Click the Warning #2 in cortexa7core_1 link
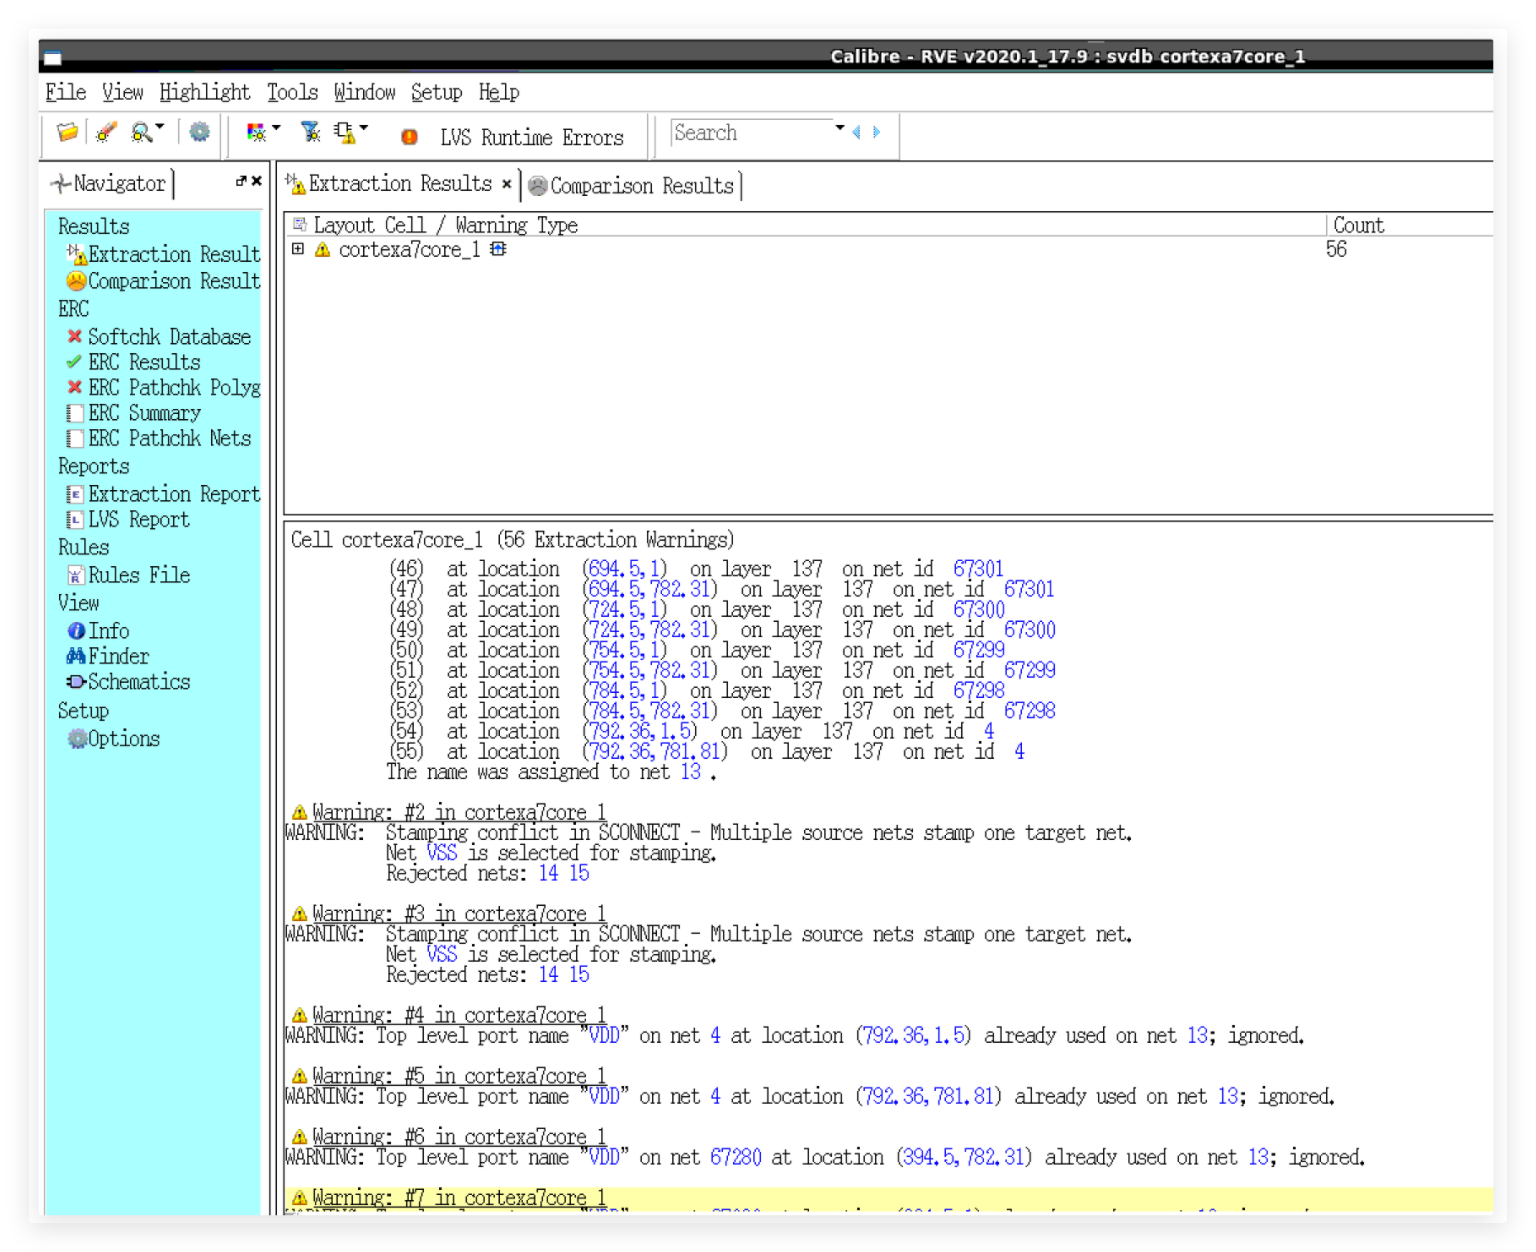The image size is (1536, 1252). tap(459, 812)
